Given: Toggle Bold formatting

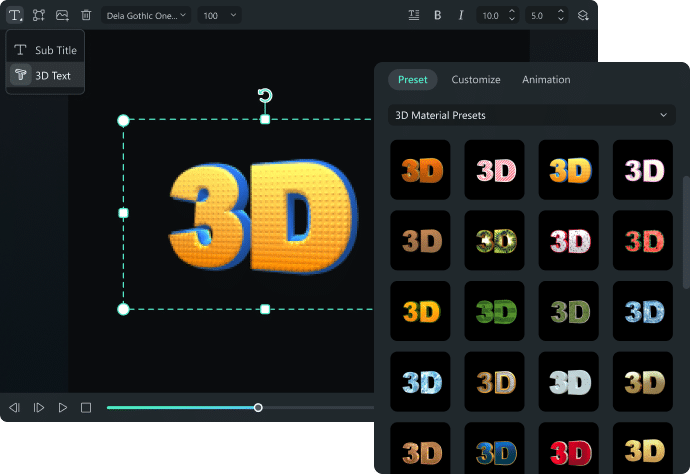Looking at the screenshot, I should pyautogui.click(x=437, y=15).
